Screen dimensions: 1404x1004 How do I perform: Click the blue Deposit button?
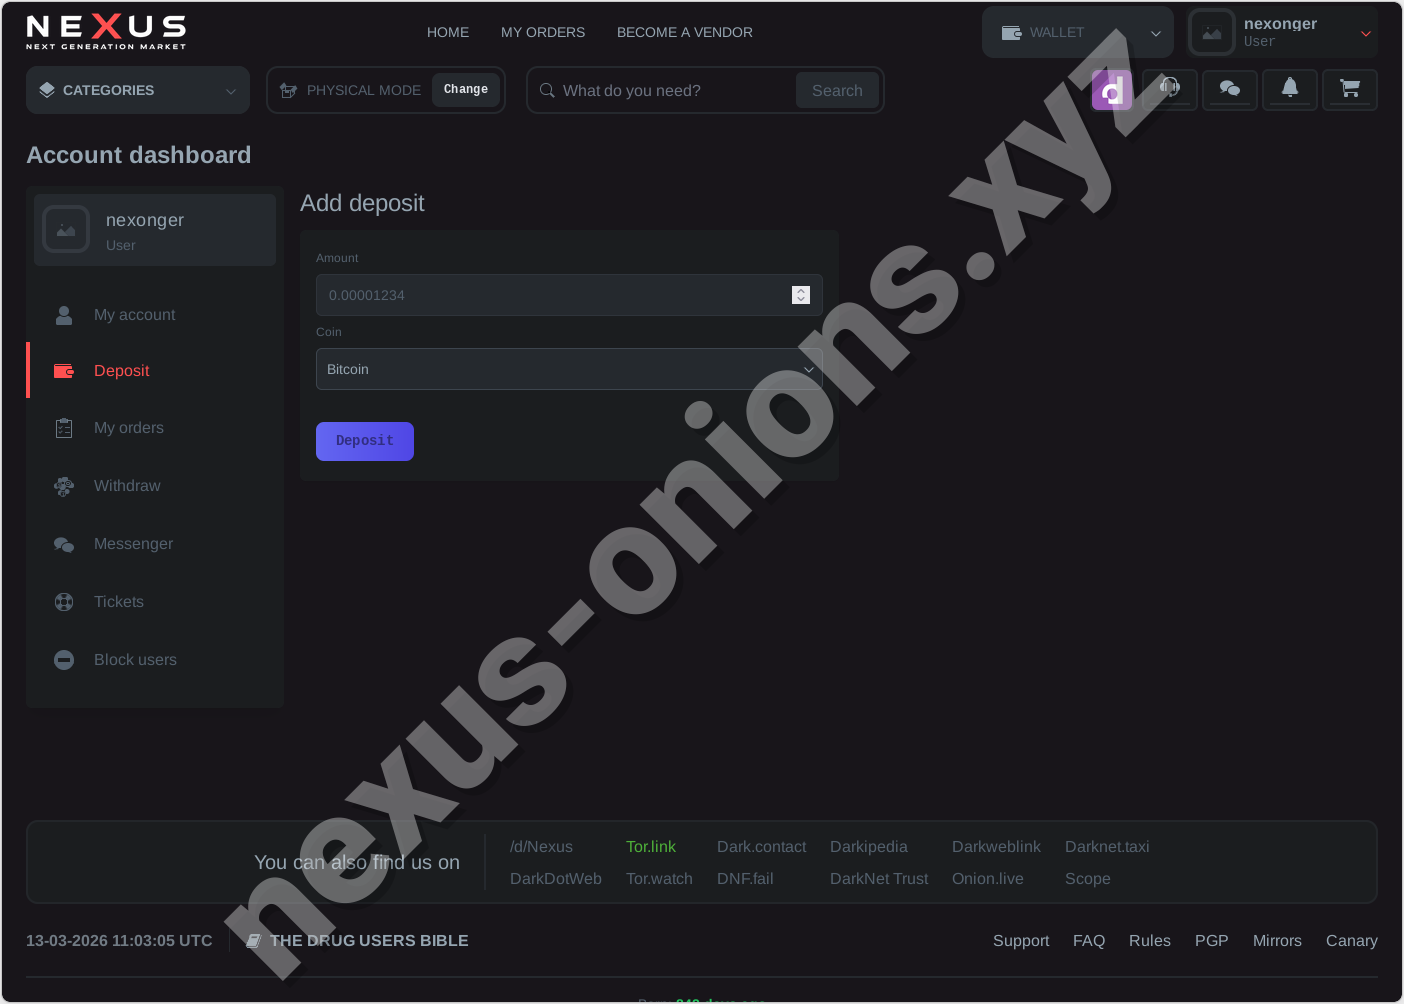point(365,441)
